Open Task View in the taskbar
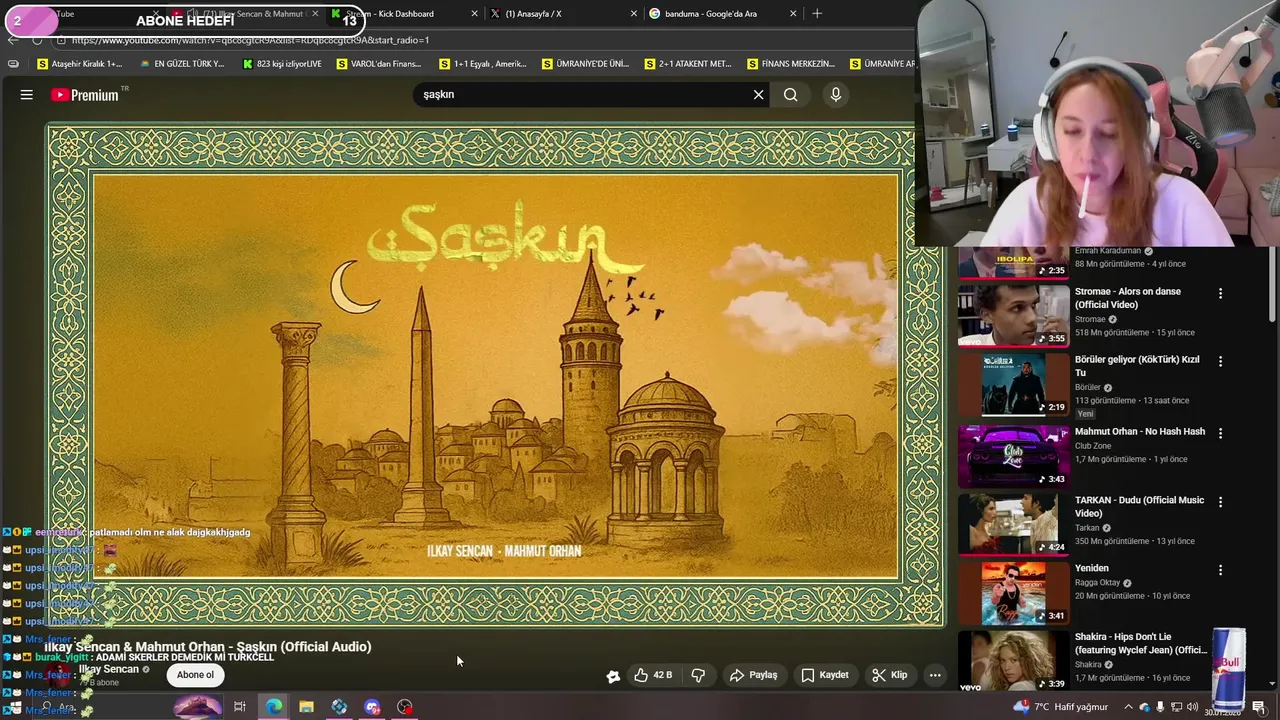 coord(240,707)
